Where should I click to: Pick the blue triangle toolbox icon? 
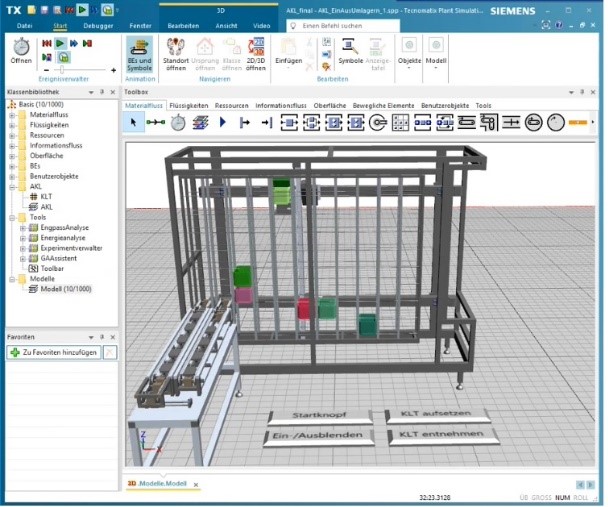point(223,122)
